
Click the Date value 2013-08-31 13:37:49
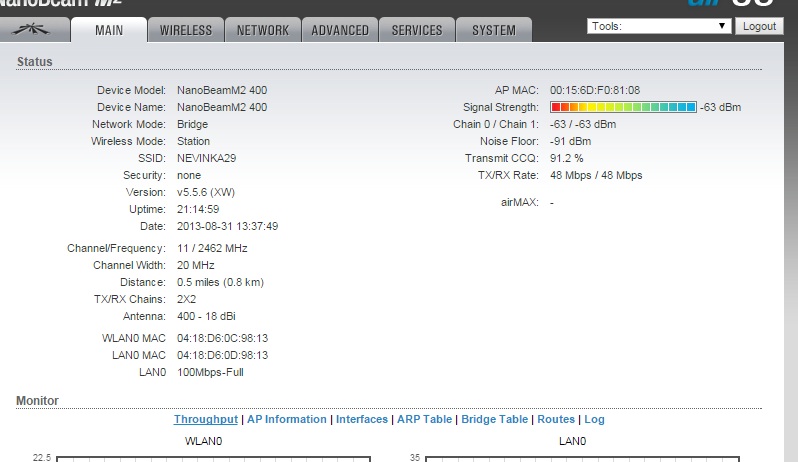tap(227, 226)
